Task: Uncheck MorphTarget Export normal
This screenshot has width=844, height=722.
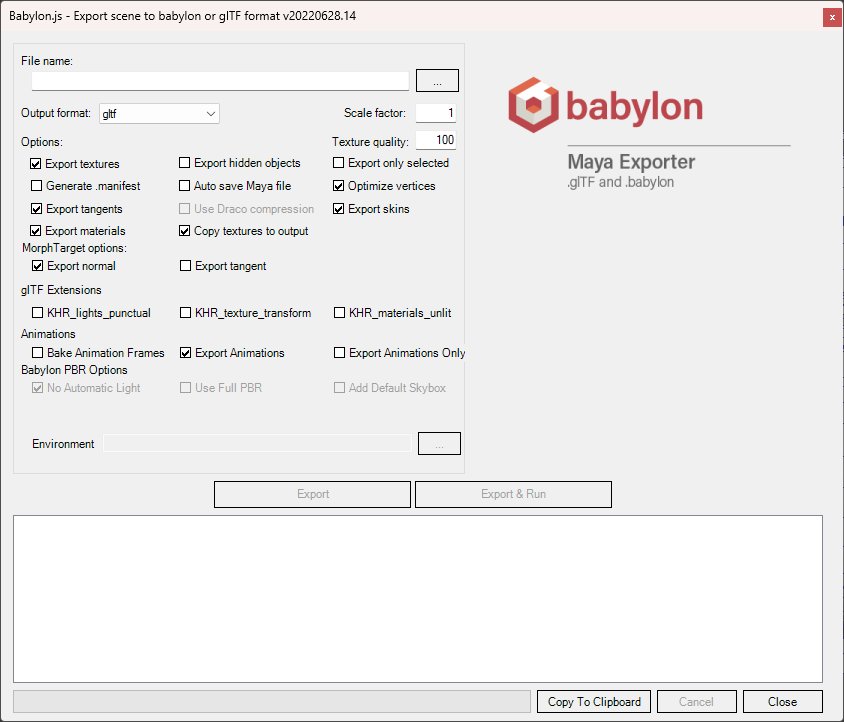Action: click(37, 266)
